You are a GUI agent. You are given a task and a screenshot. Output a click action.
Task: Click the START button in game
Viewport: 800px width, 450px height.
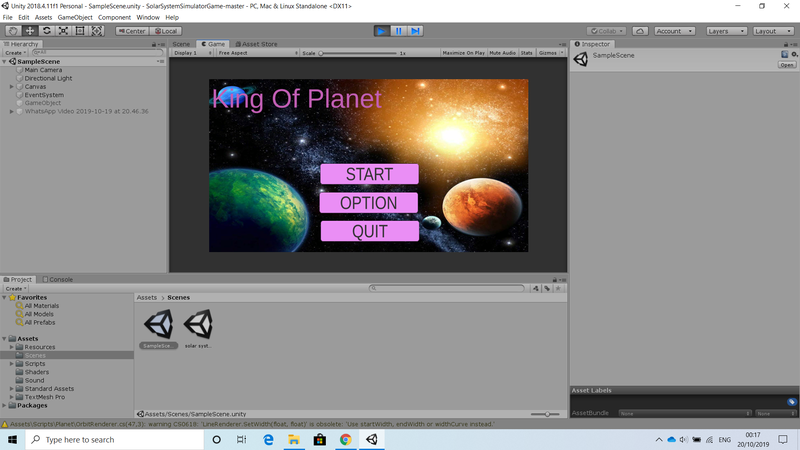coord(369,174)
